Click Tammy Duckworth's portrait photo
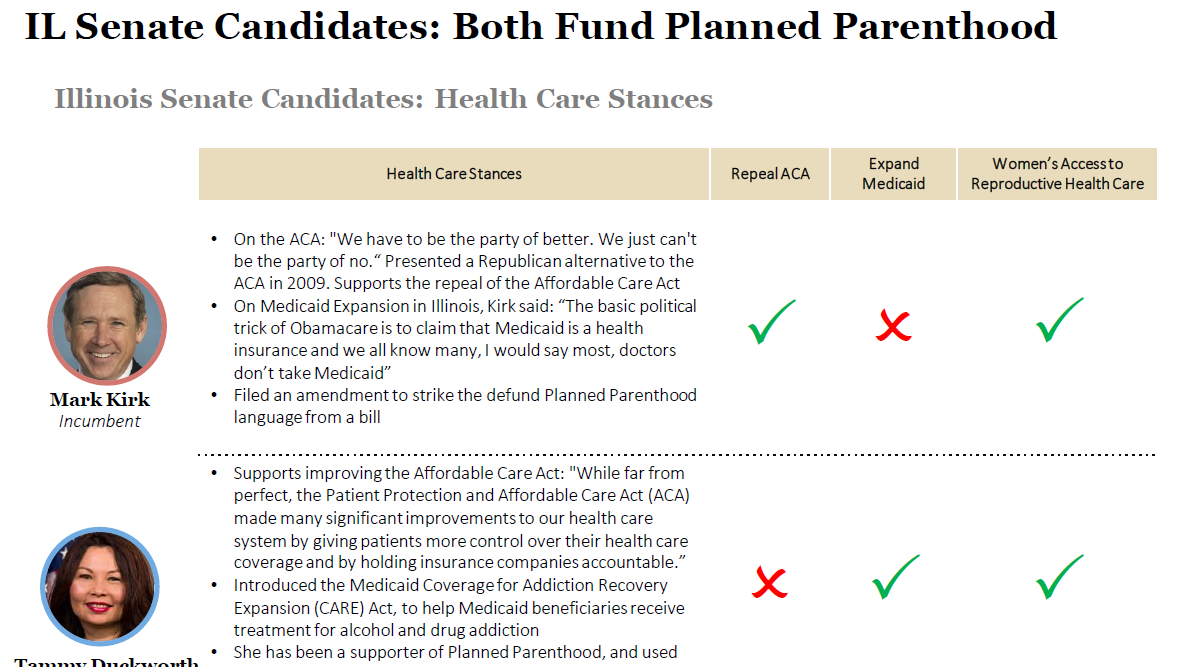Viewport: 1186px width, 667px height. click(99, 586)
